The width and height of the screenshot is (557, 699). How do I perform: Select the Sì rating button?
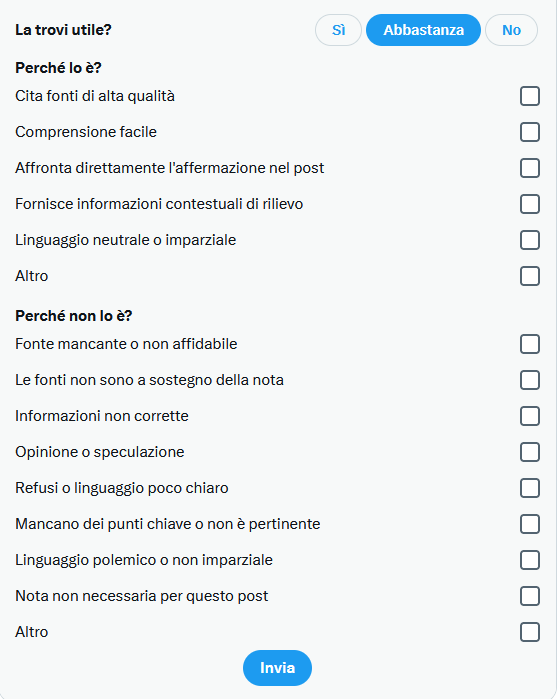[338, 30]
